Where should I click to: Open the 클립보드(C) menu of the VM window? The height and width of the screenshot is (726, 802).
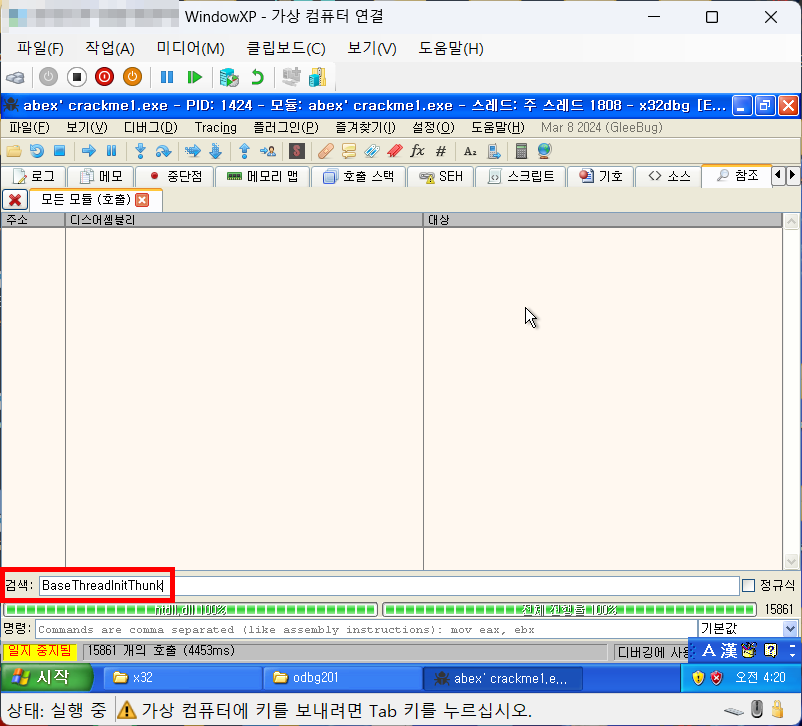click(x=285, y=49)
